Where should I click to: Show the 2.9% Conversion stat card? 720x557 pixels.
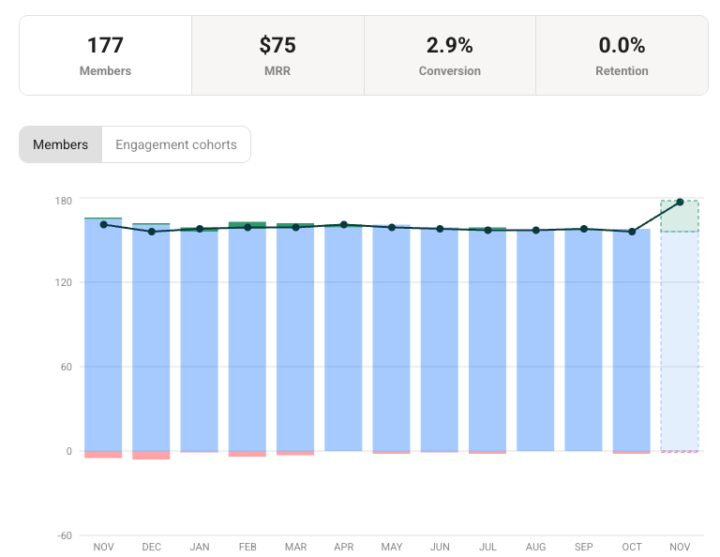point(449,56)
